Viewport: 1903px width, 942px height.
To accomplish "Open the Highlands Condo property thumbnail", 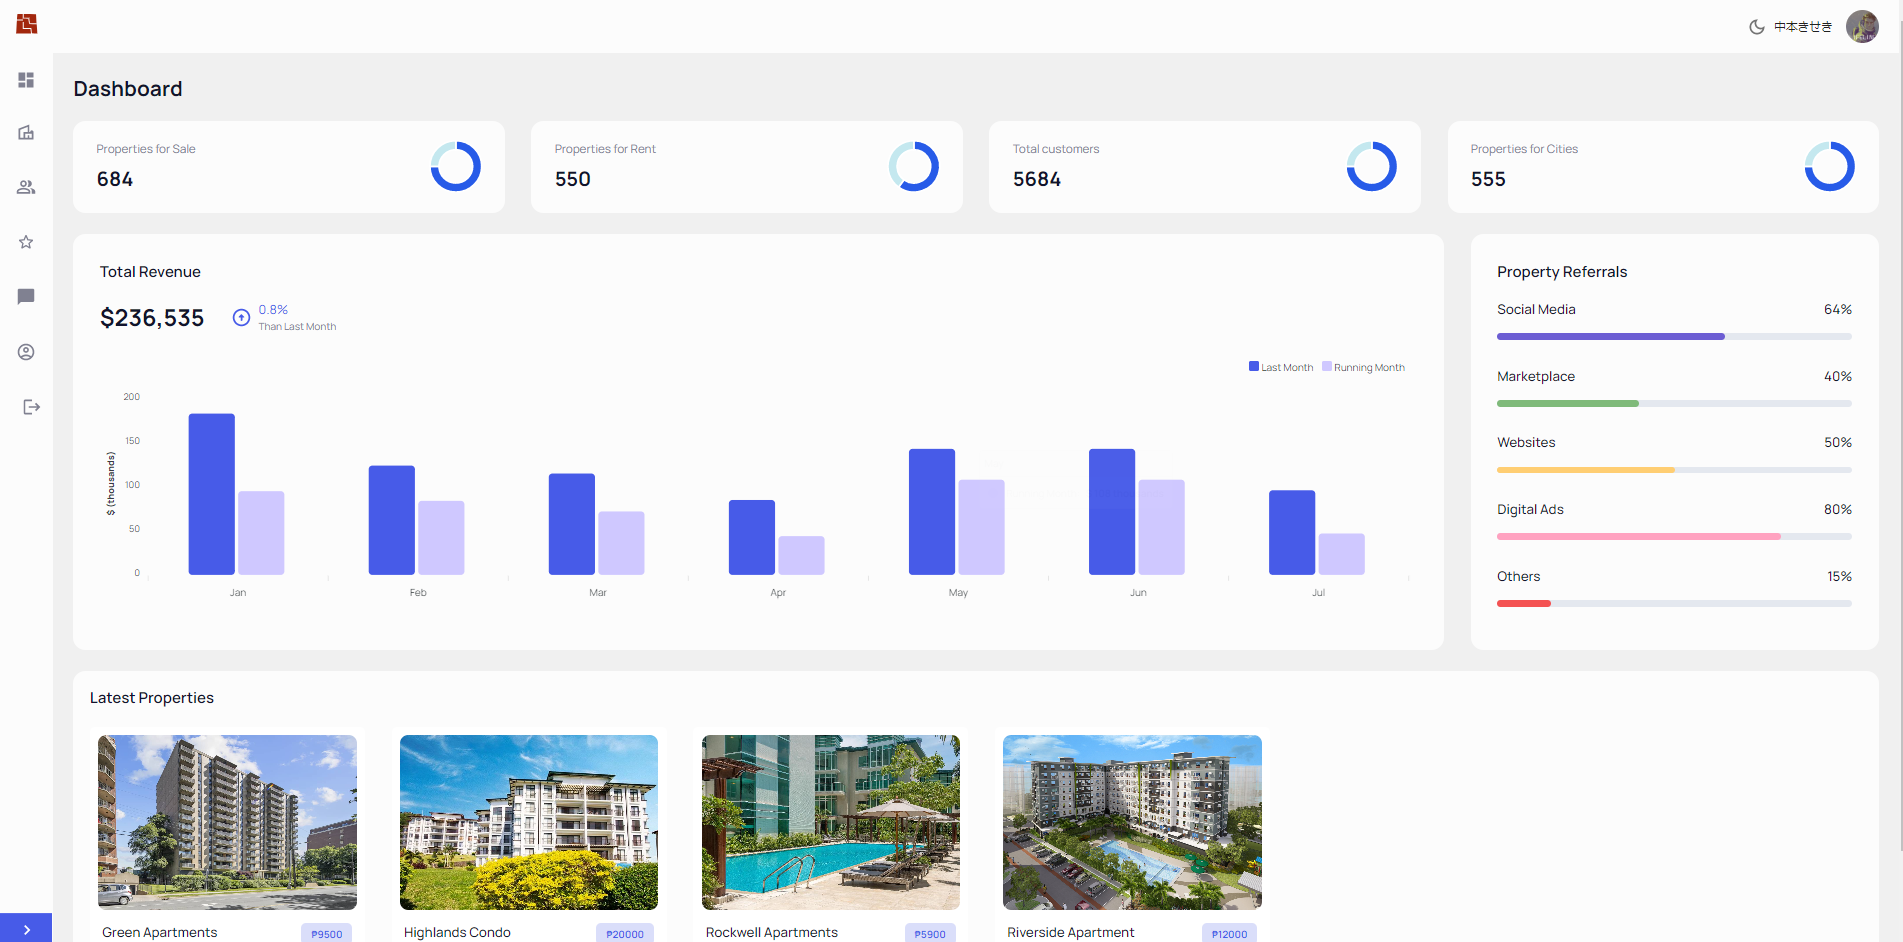I will click(x=528, y=822).
